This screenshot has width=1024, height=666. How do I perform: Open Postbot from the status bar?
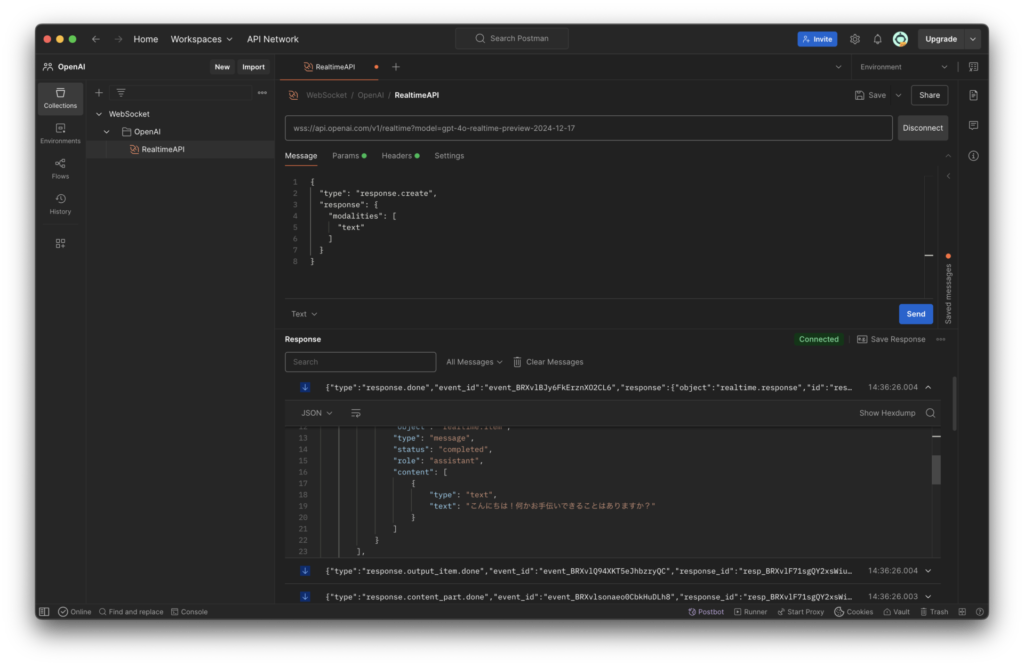[x=706, y=612]
